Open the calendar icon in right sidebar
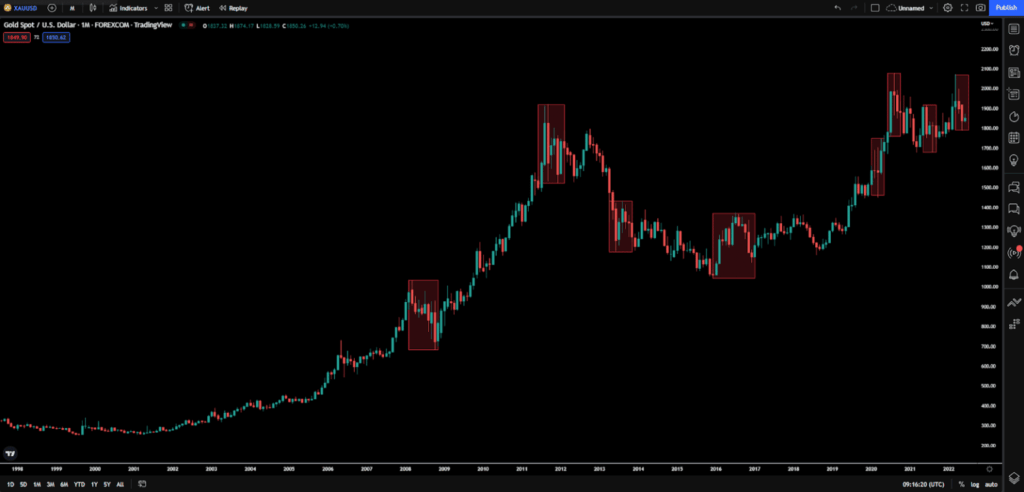The height and width of the screenshot is (492, 1024). (1014, 138)
